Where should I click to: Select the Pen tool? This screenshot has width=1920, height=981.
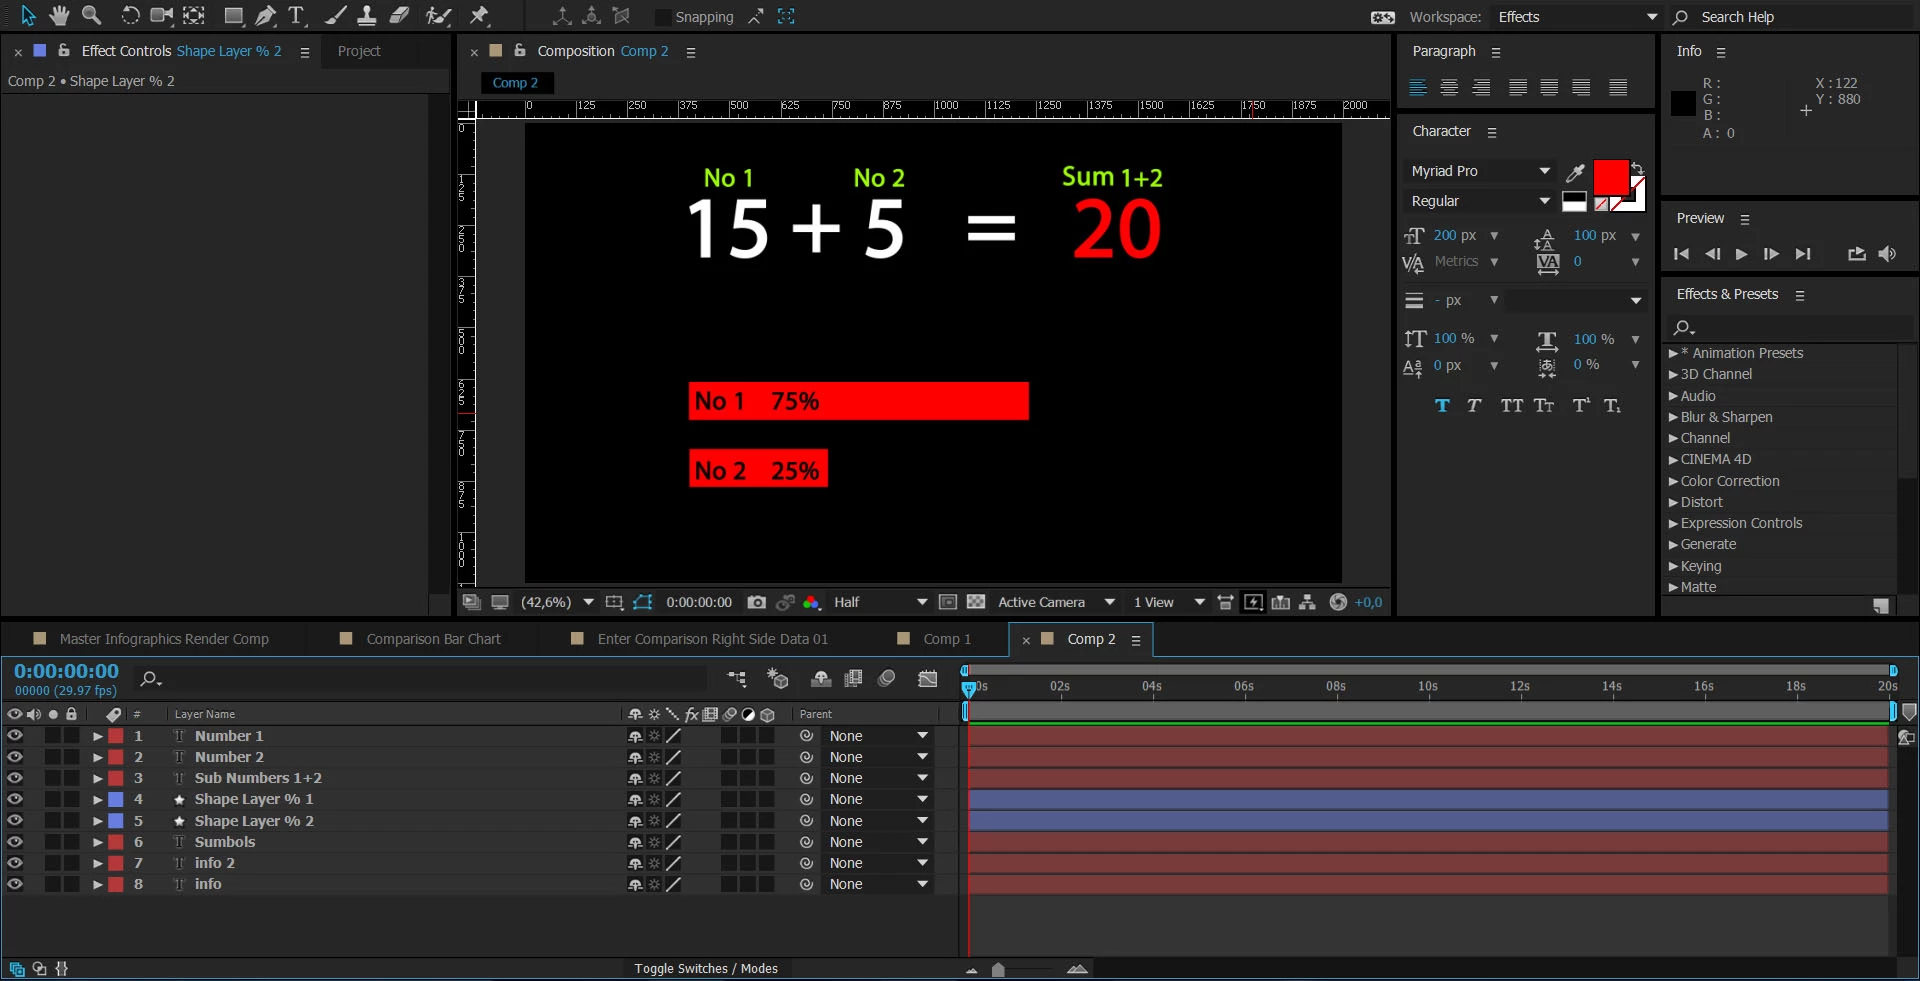pyautogui.click(x=265, y=15)
